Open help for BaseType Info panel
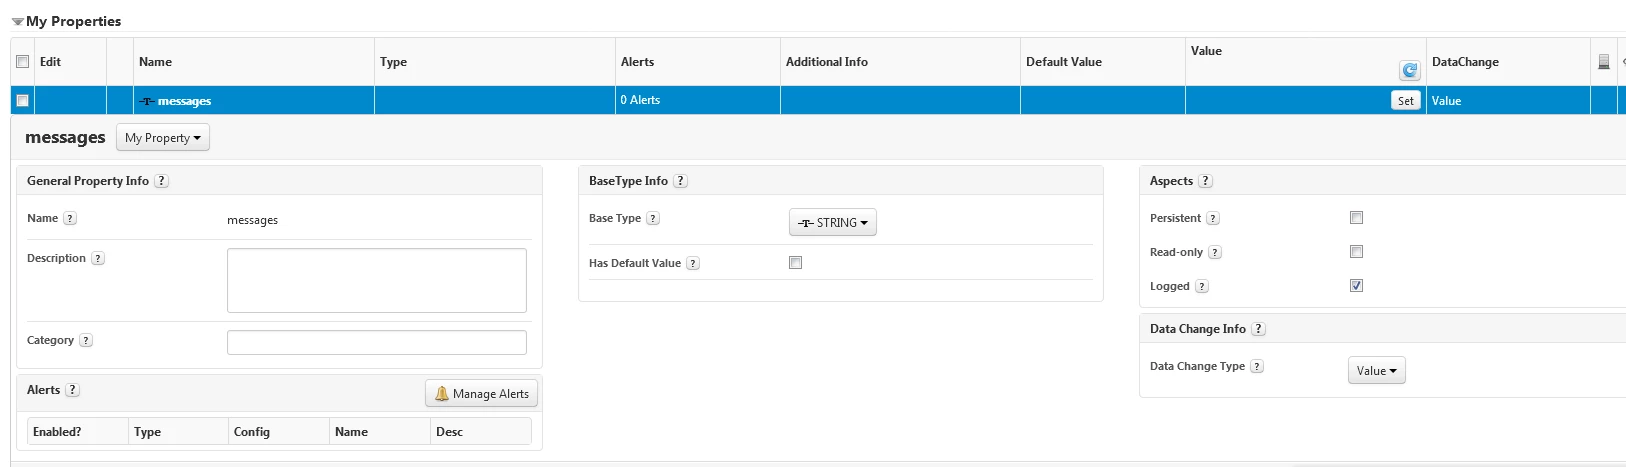1626x467 pixels. click(x=680, y=181)
